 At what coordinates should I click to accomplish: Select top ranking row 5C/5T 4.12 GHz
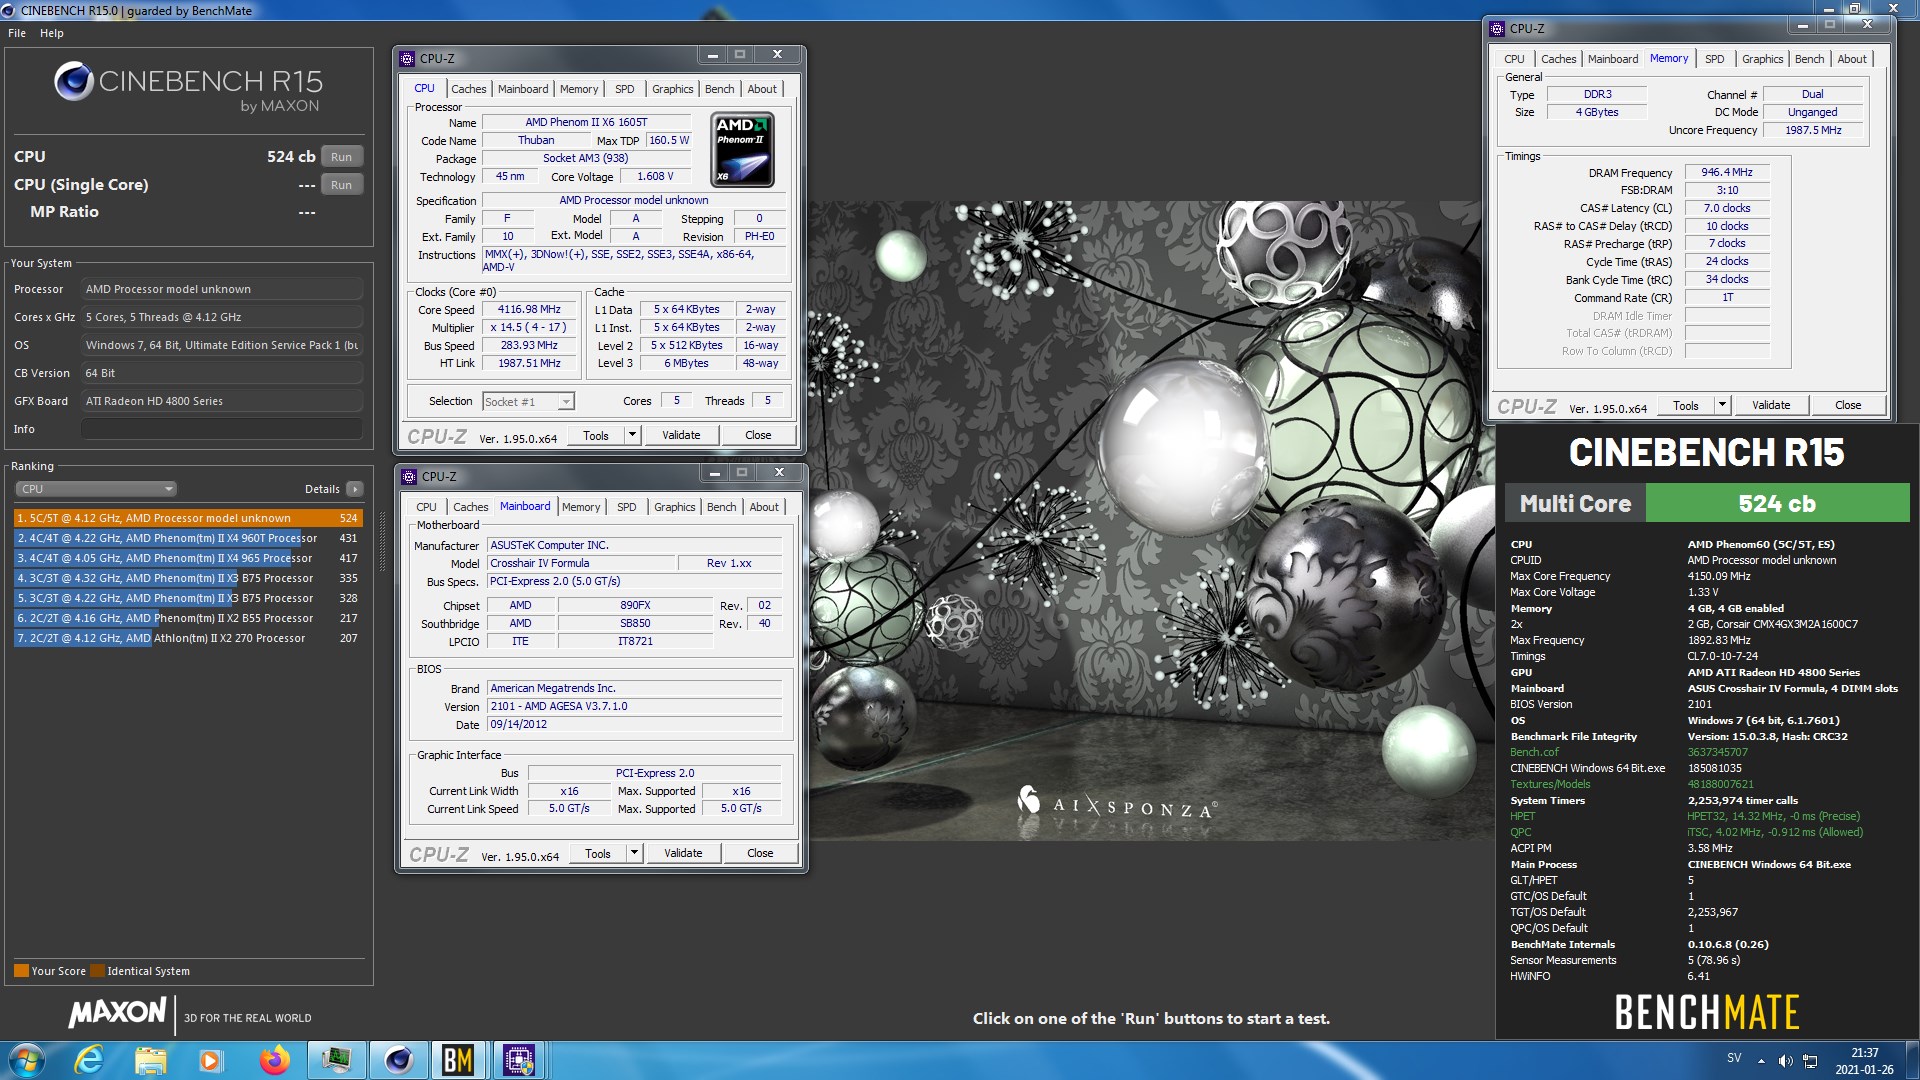tap(188, 518)
